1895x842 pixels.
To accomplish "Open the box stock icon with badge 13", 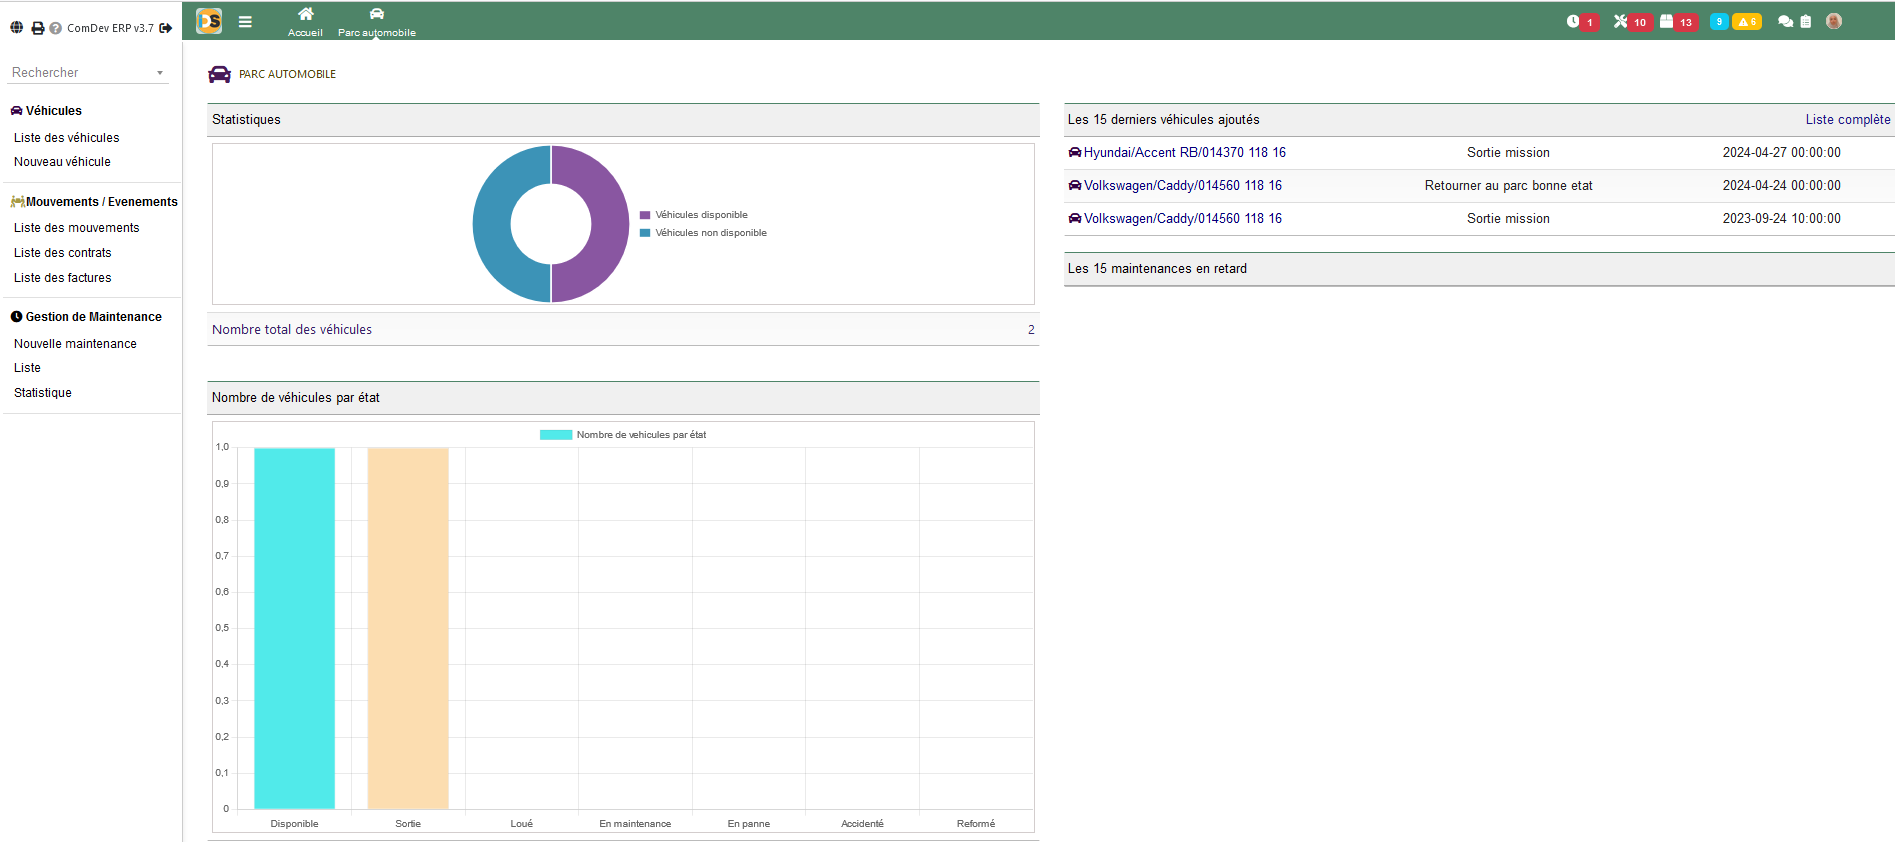I will 1679,21.
